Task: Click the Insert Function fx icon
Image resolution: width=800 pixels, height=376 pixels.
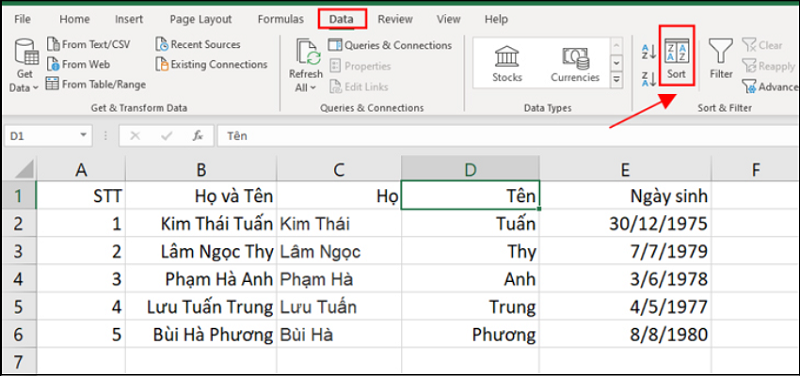Action: click(198, 136)
